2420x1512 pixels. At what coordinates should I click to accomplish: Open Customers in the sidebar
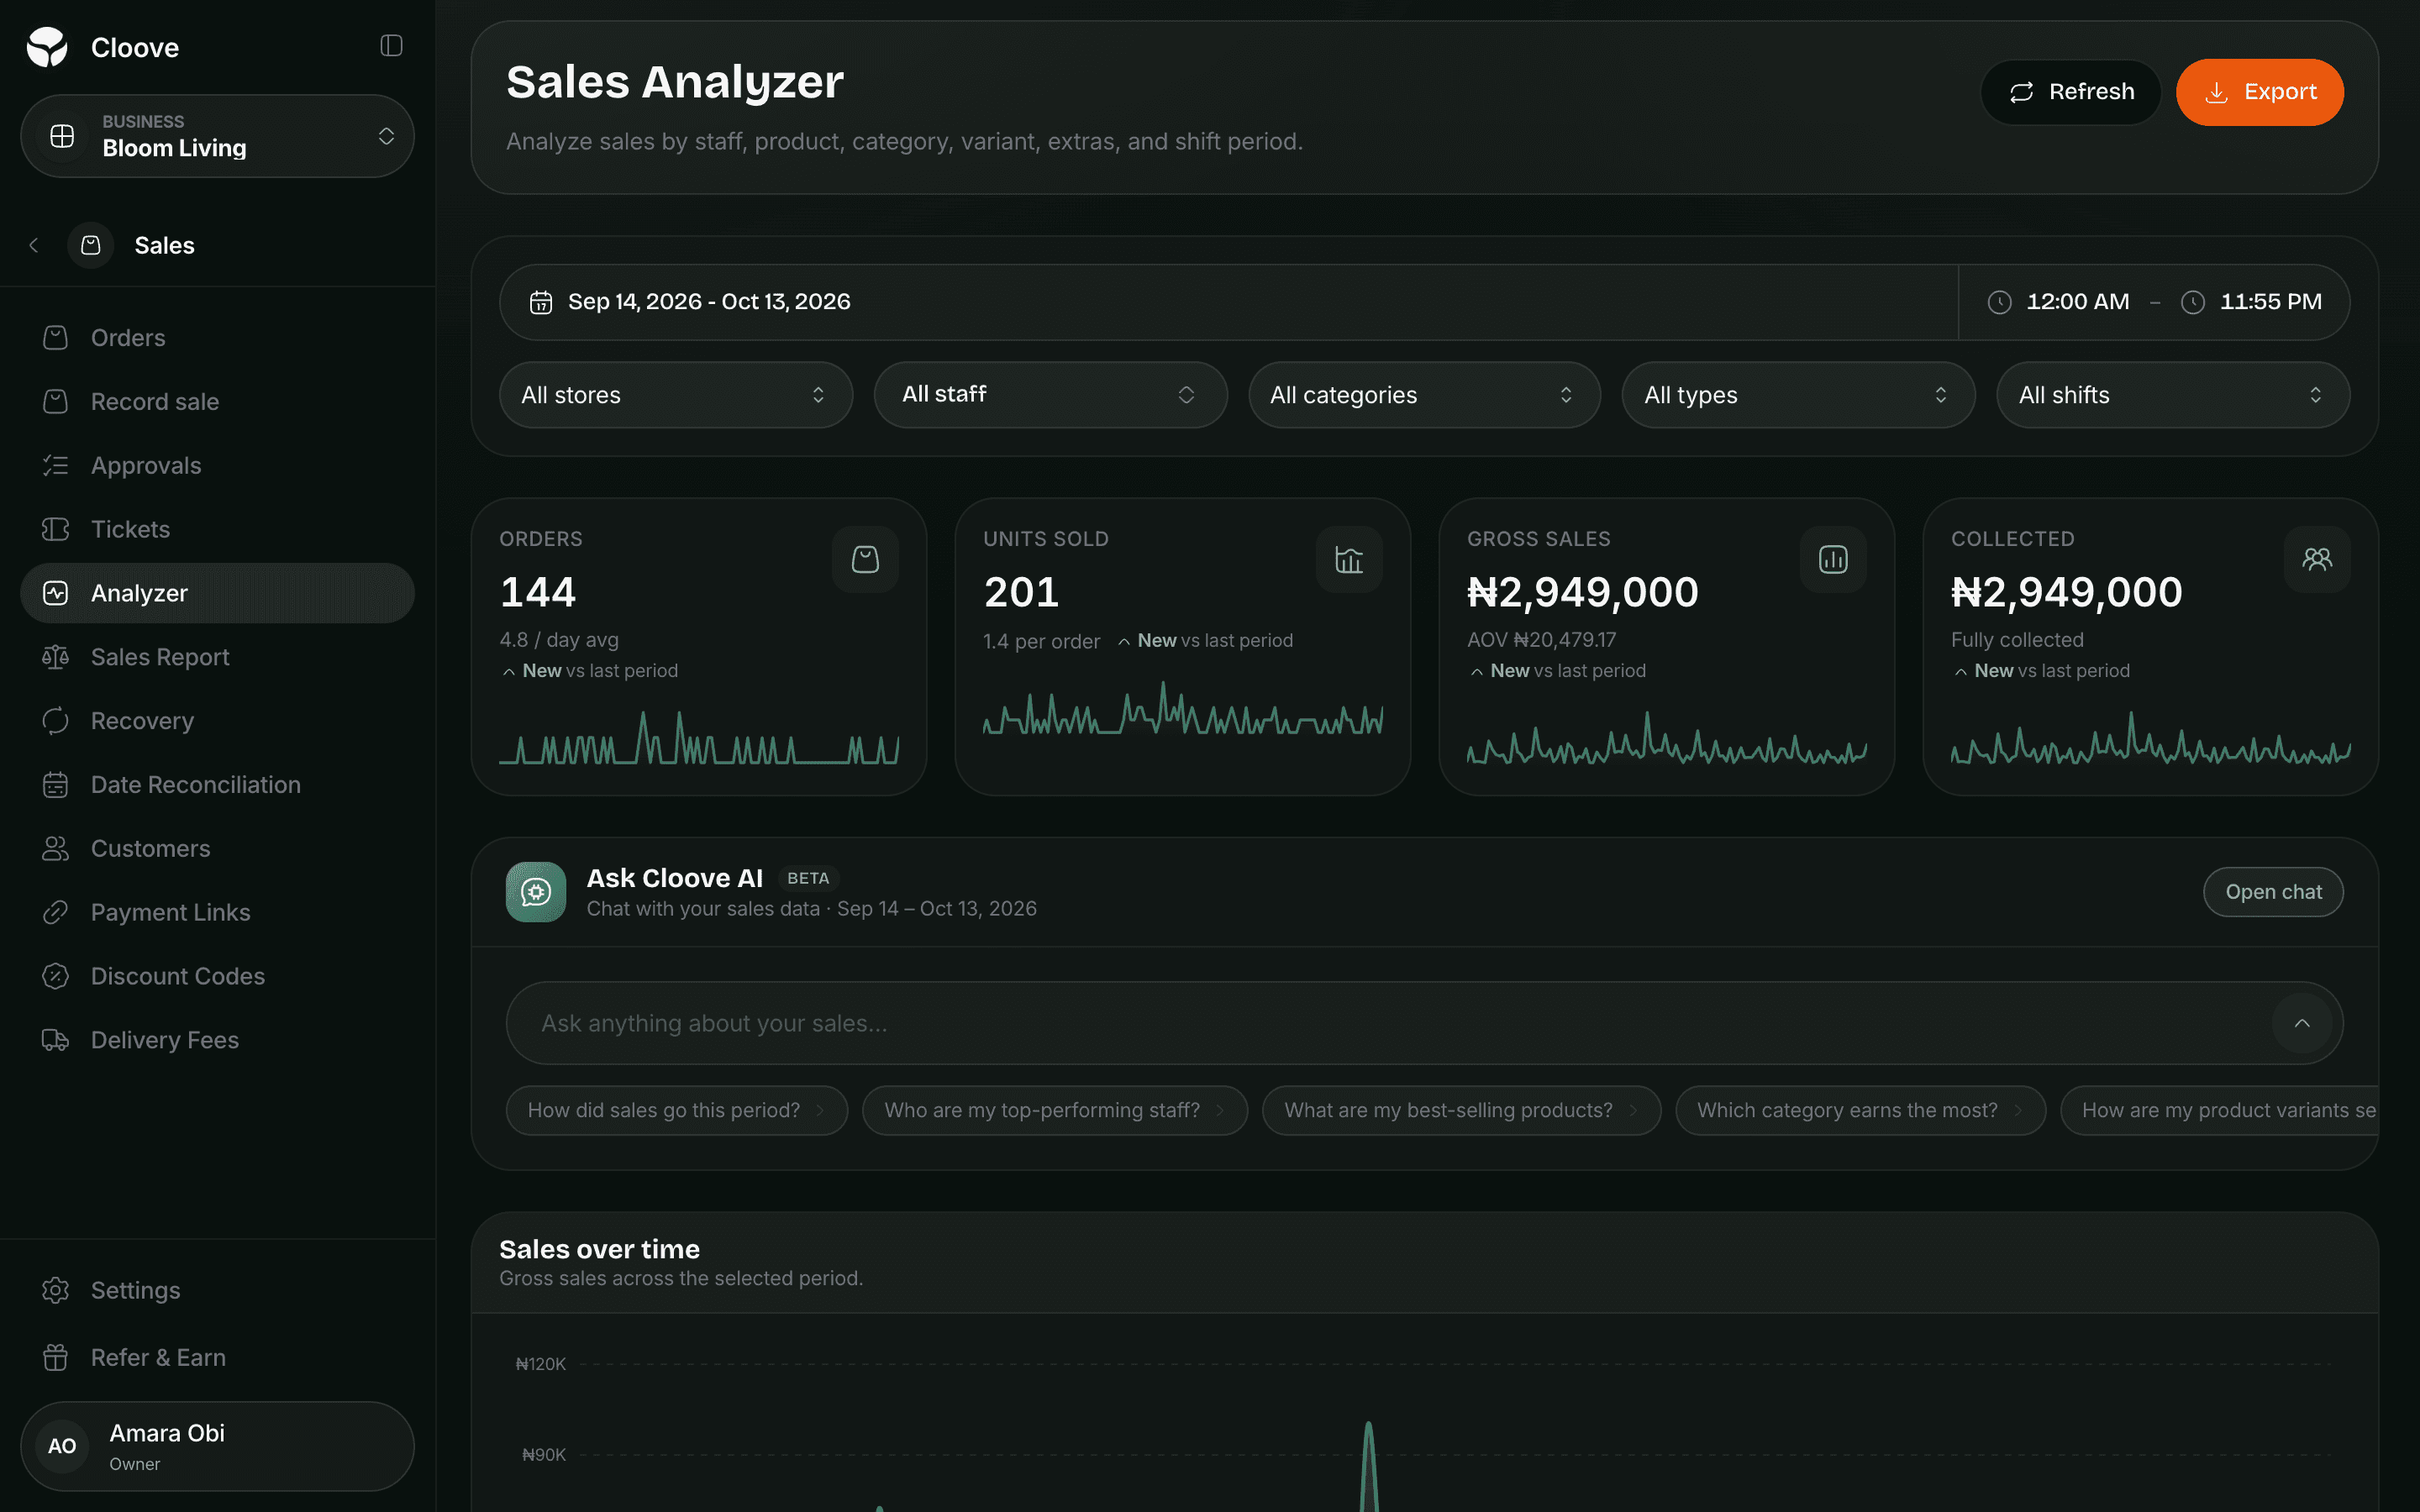217,849
